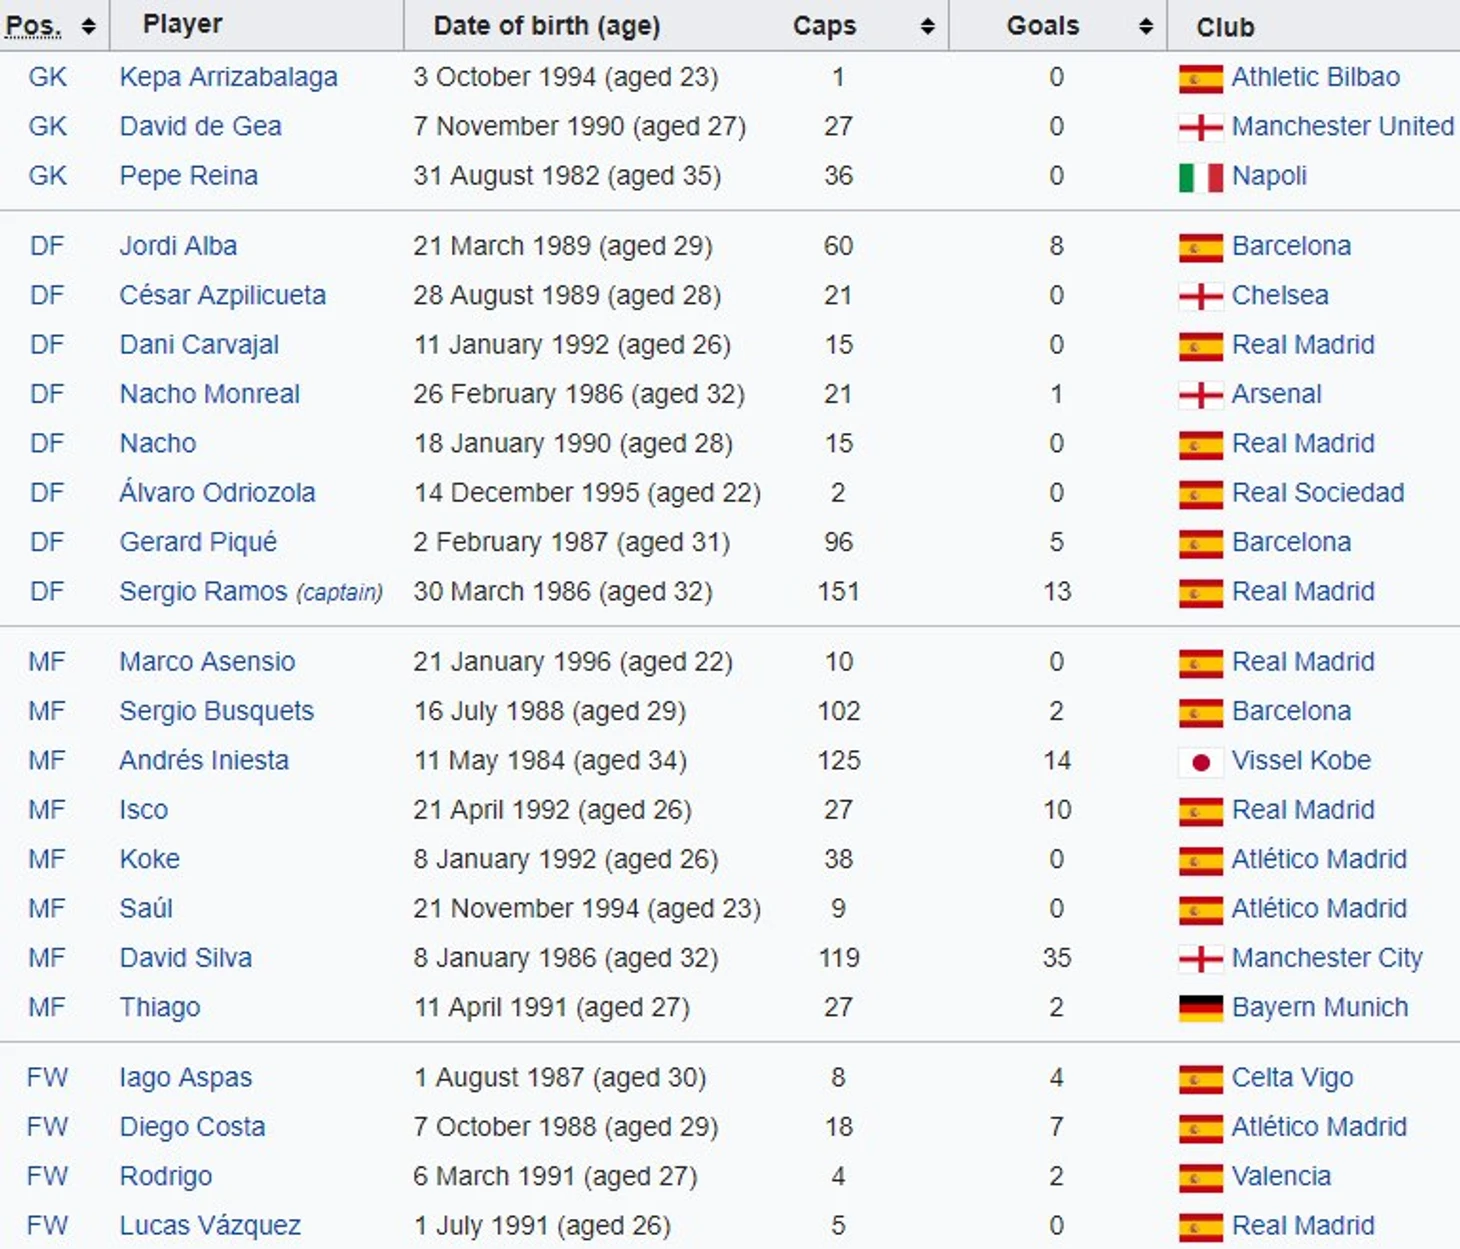
Task: Click the England flag beside Manchester United
Action: pos(1200,127)
